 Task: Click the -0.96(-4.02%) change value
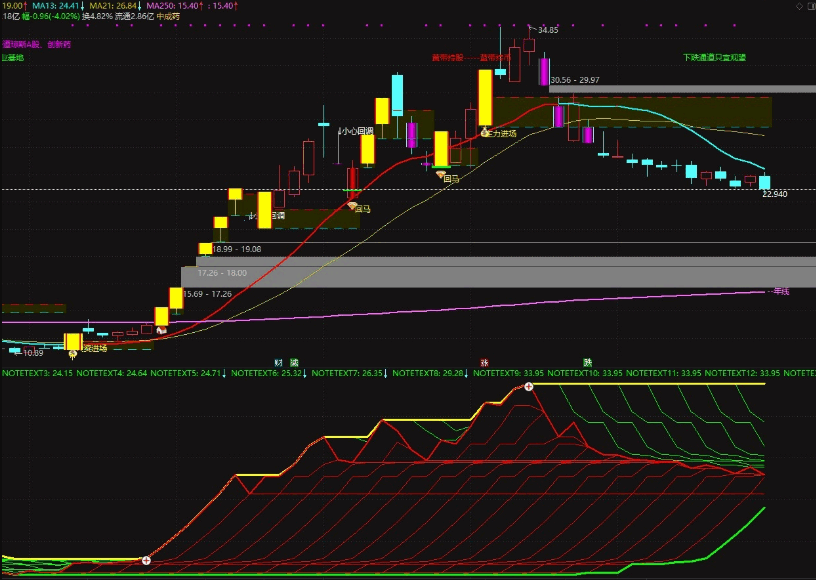coord(55,16)
